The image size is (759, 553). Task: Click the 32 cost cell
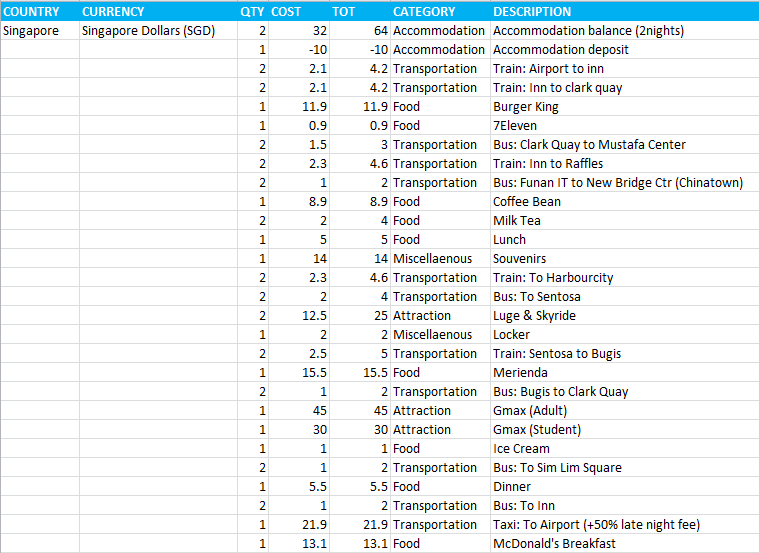click(x=299, y=31)
